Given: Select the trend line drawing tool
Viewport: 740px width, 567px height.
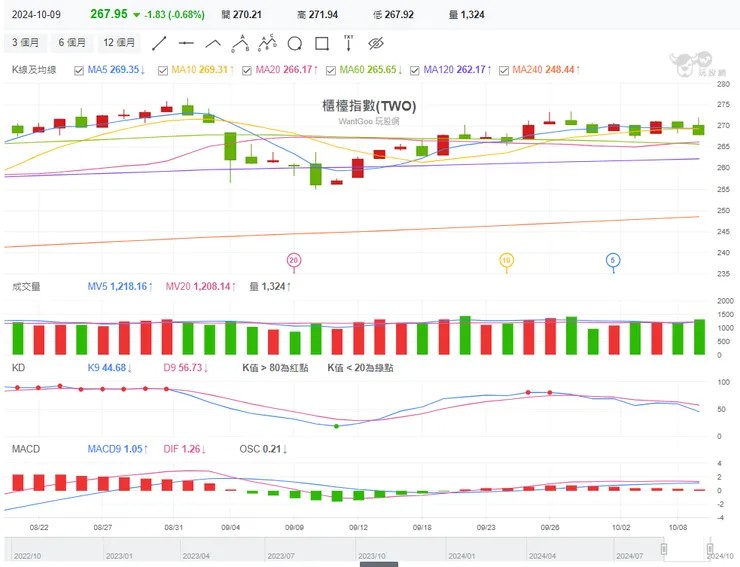Looking at the screenshot, I should point(159,43).
